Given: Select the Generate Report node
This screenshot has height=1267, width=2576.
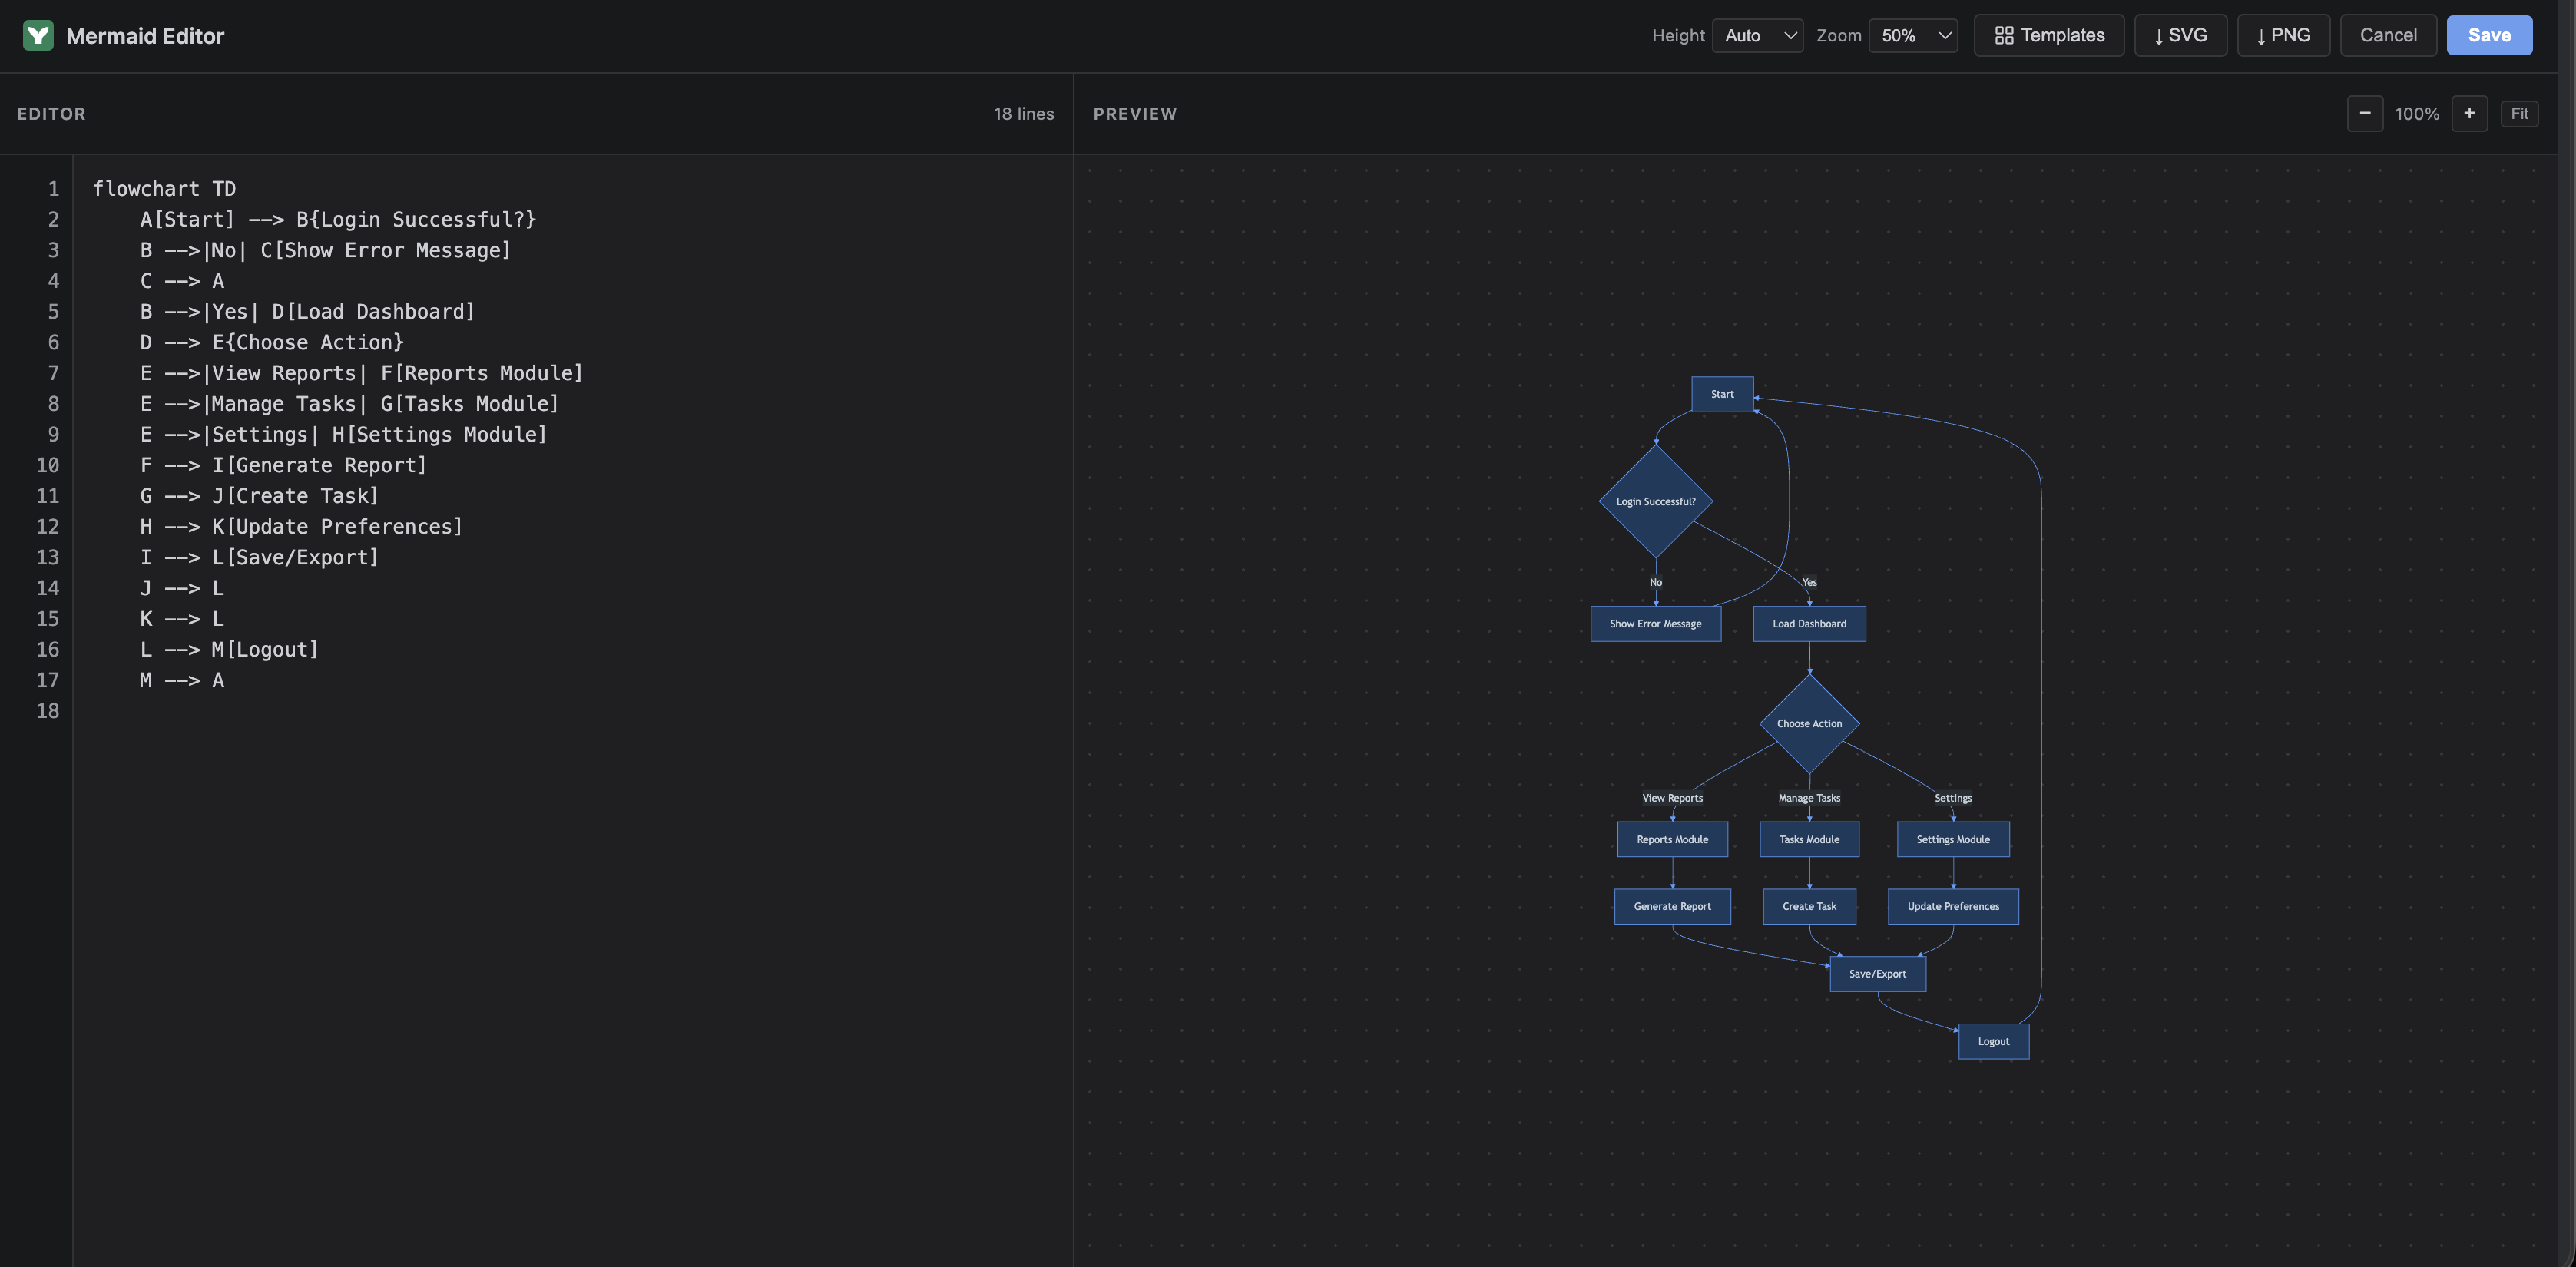Looking at the screenshot, I should (x=1672, y=906).
